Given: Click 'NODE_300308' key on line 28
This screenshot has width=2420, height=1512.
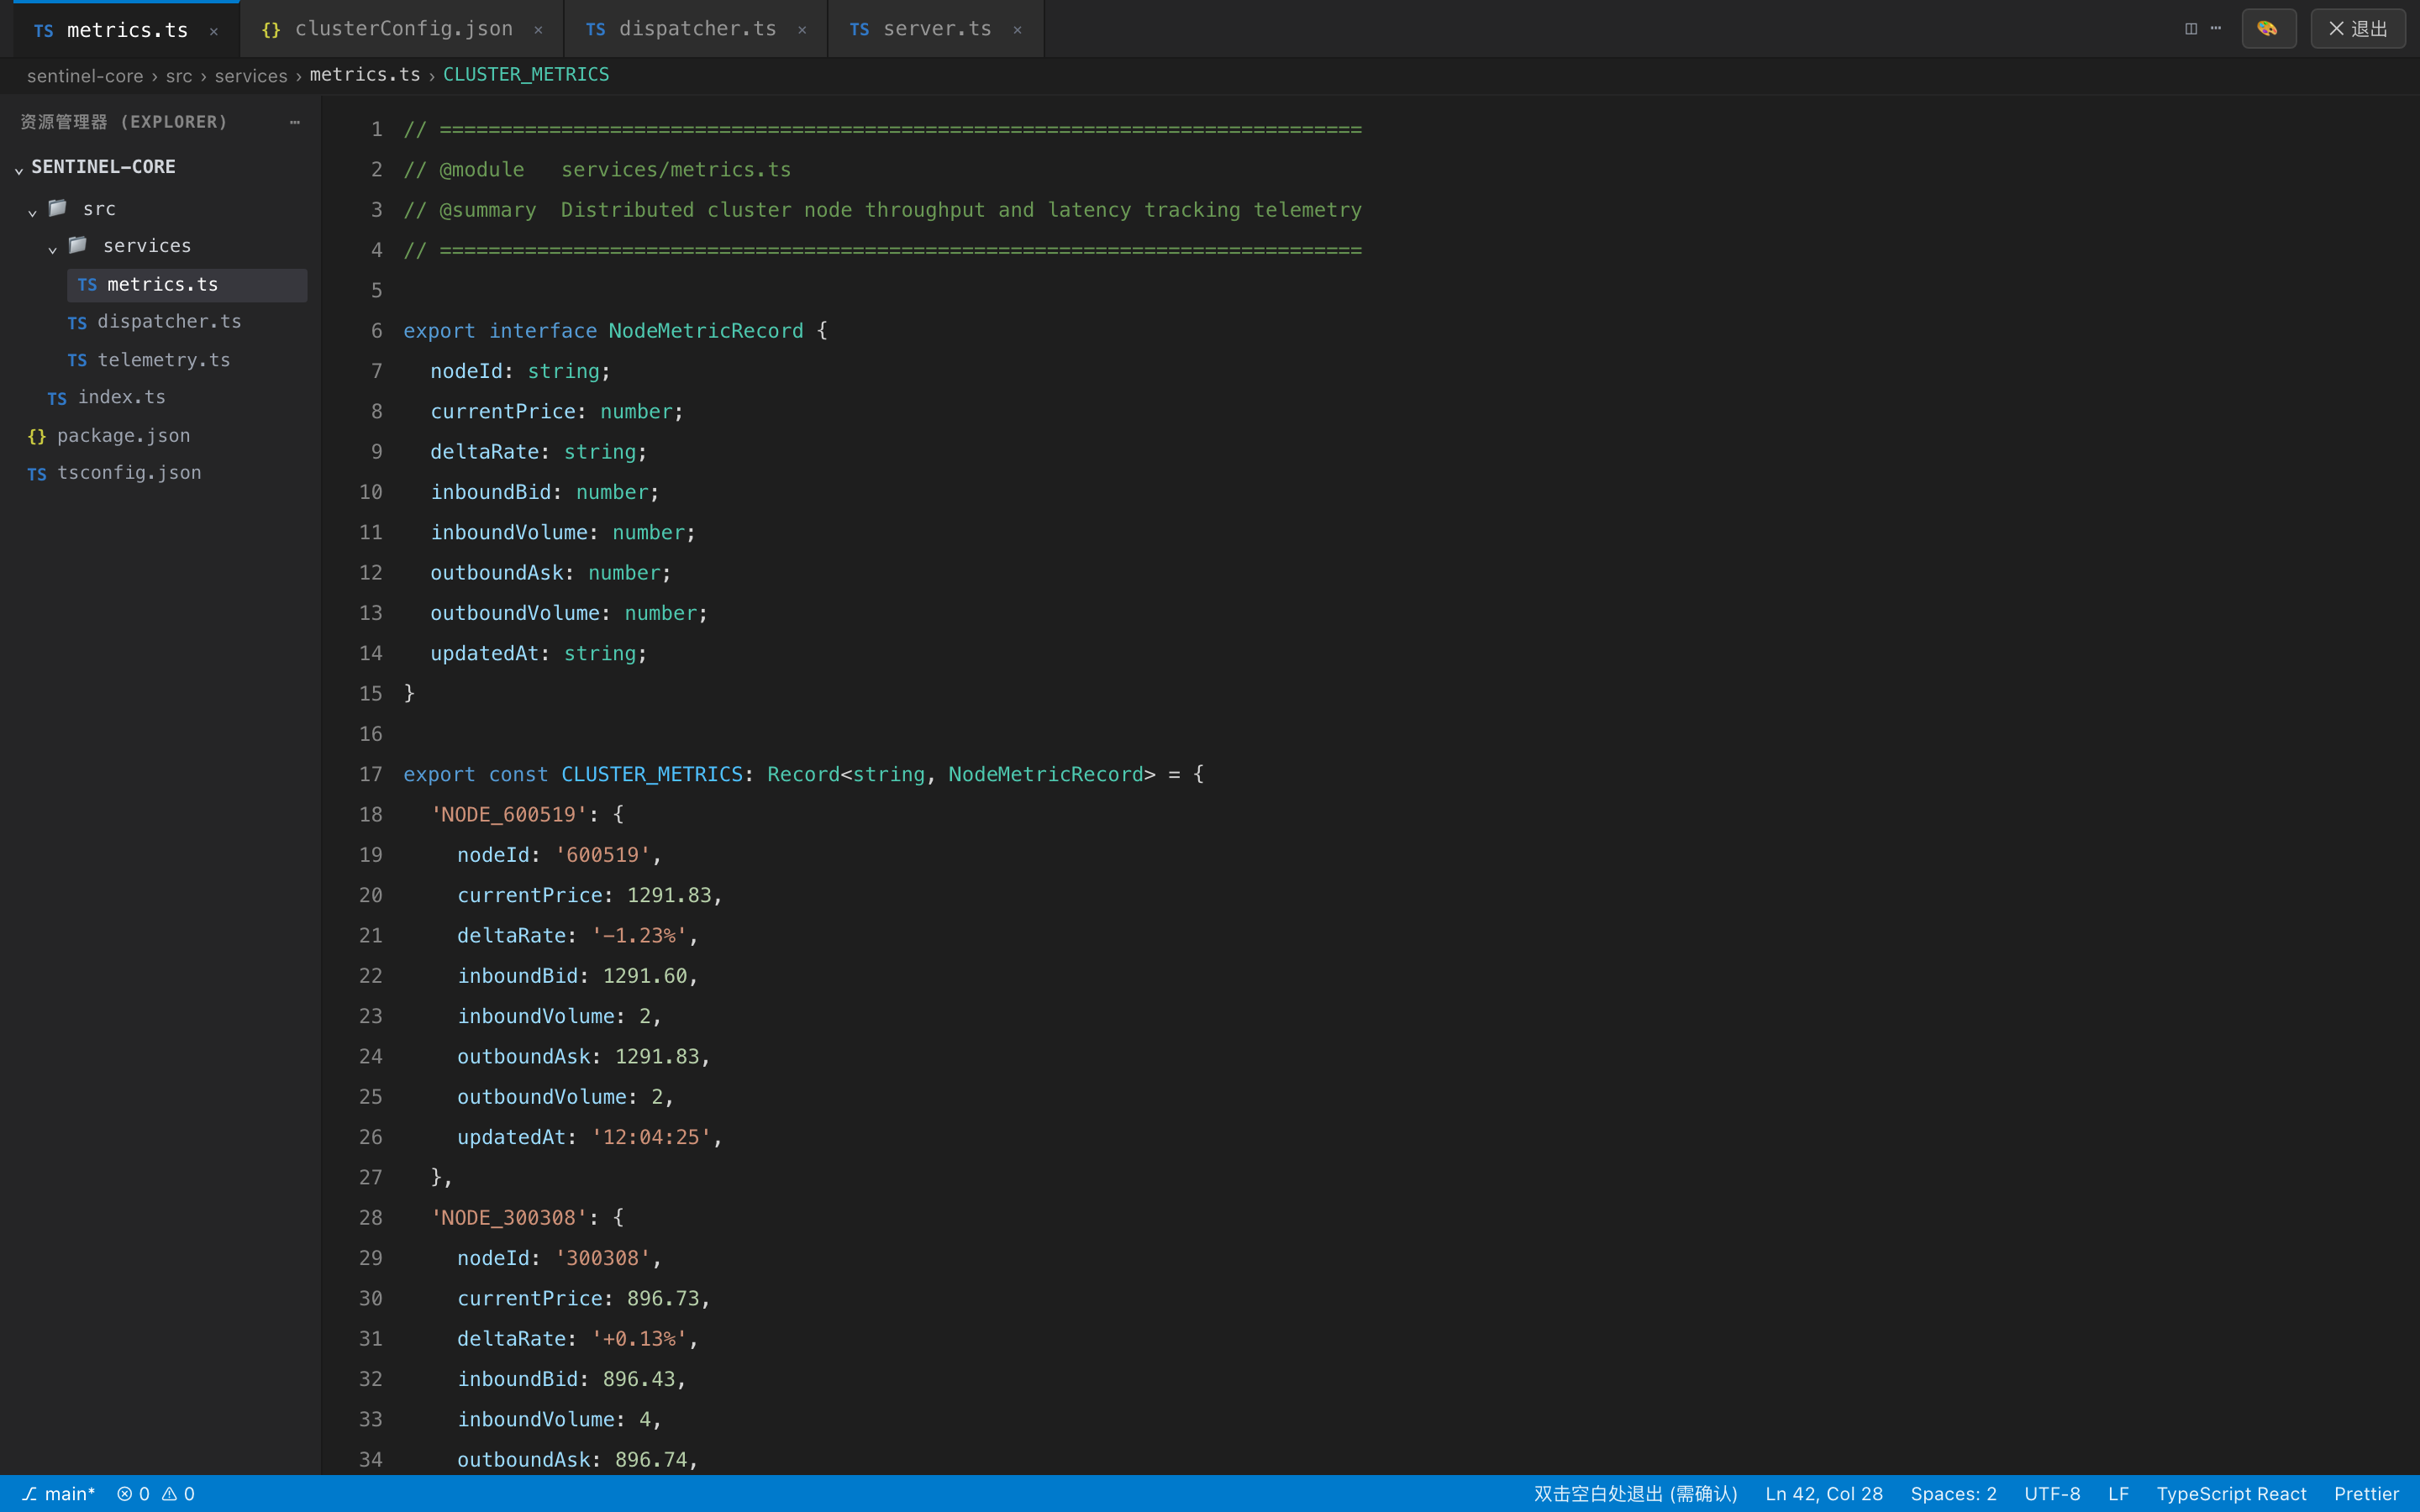Looking at the screenshot, I should click(508, 1218).
